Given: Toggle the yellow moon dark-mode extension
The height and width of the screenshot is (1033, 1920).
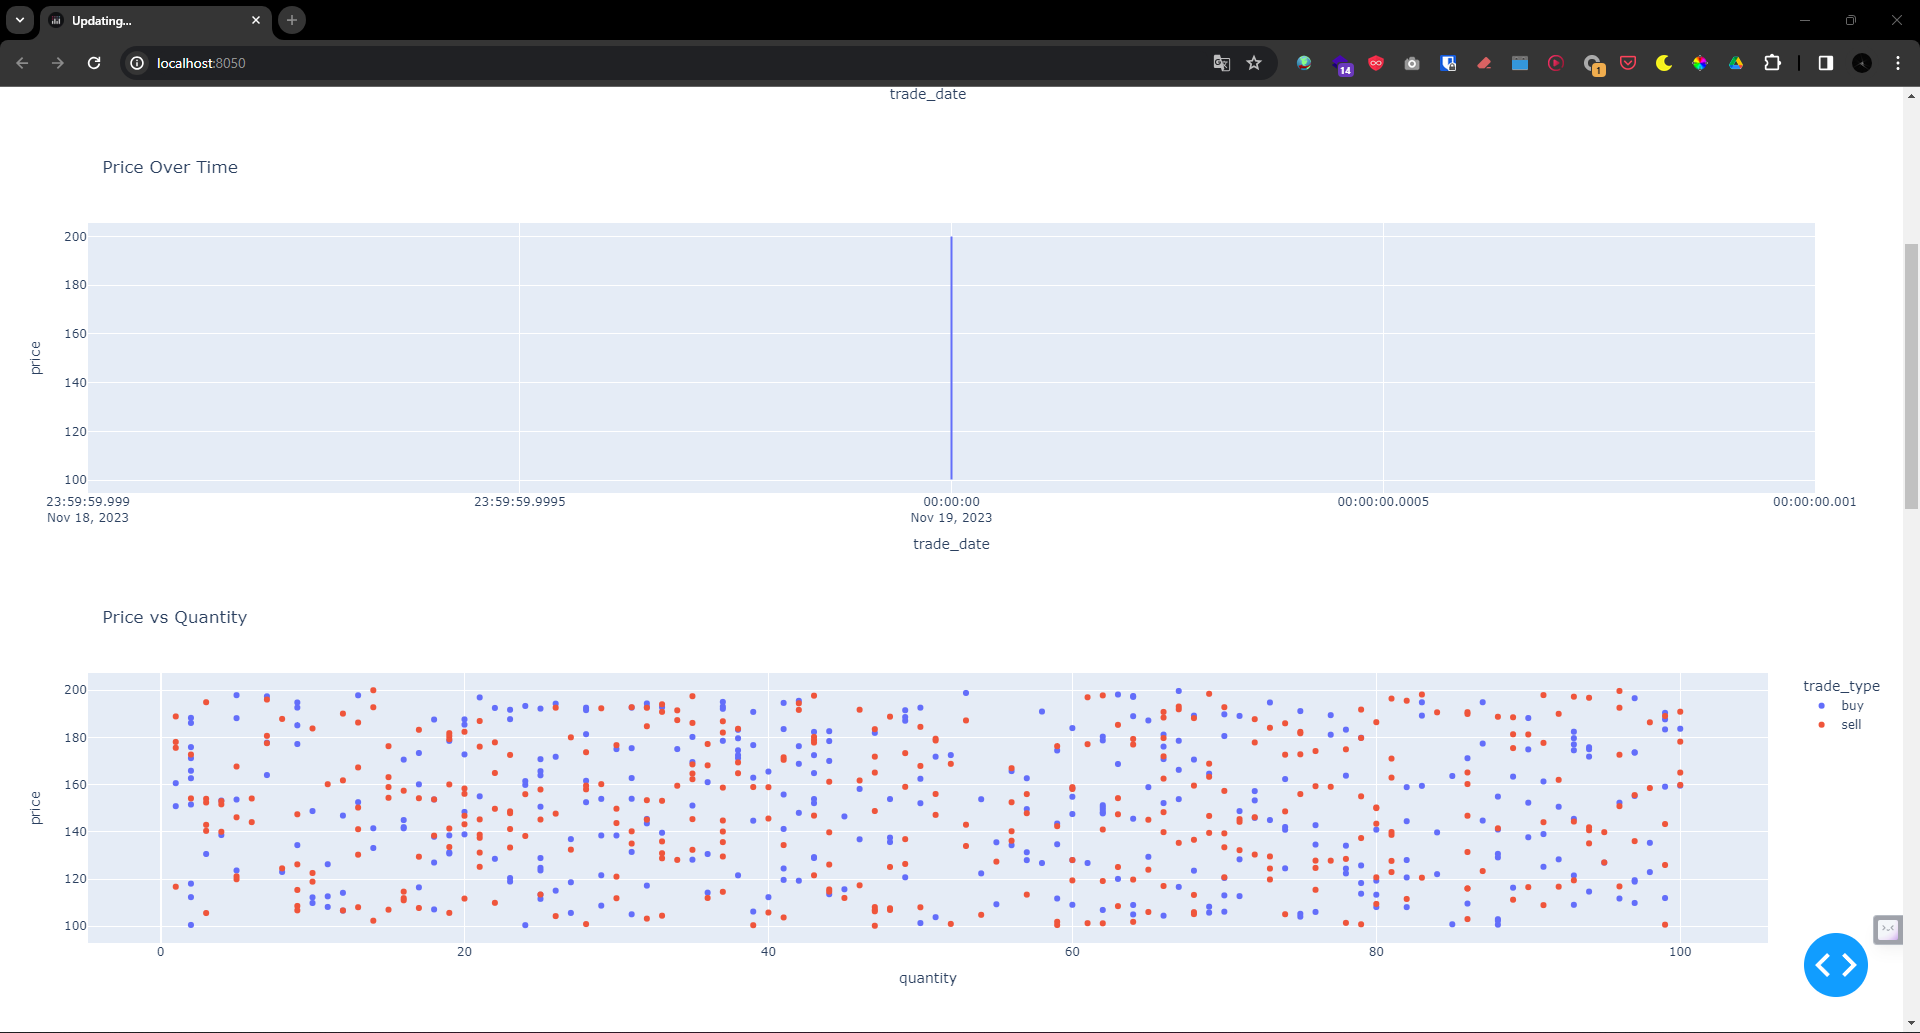Looking at the screenshot, I should pyautogui.click(x=1664, y=63).
